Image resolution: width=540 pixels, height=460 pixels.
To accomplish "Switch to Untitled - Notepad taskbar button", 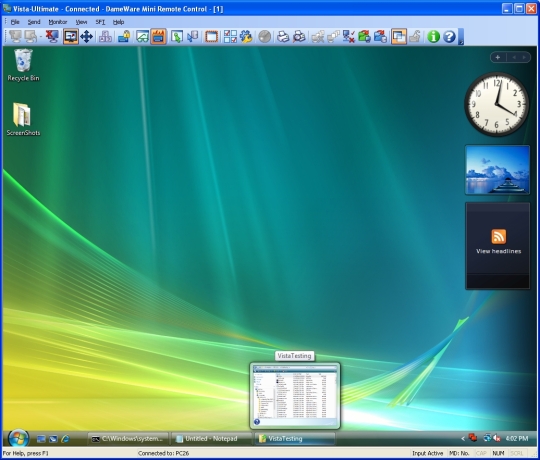I will pos(211,439).
